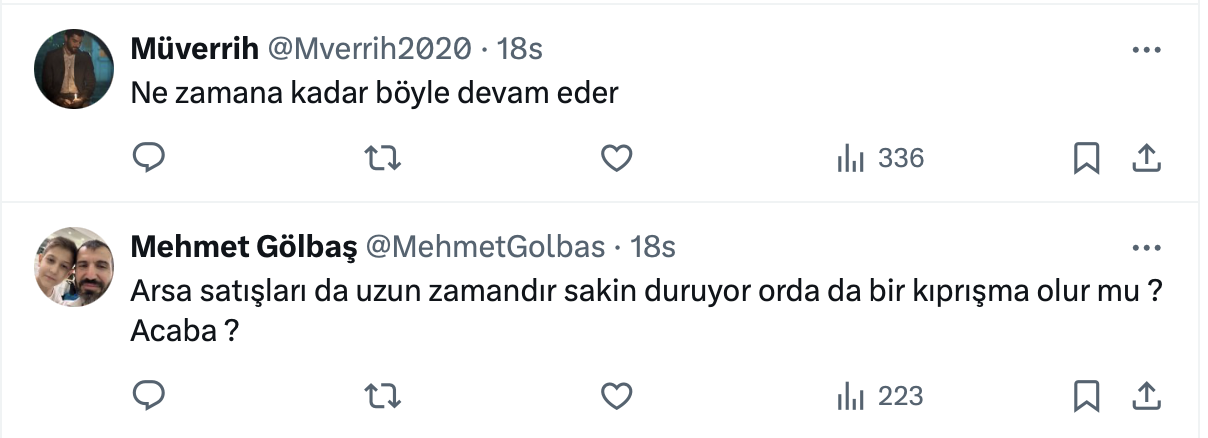
Task: Open the @Mverrih2020 handle link
Action: coord(370,48)
